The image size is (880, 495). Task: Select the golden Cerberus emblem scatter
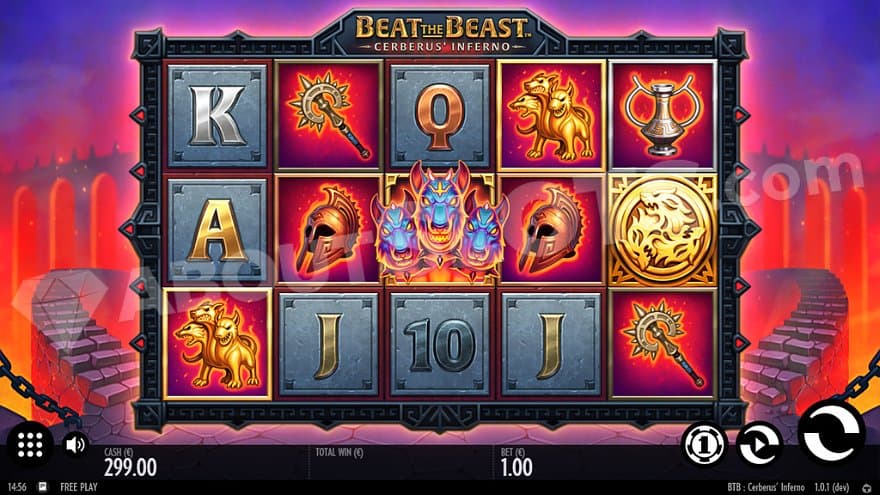(x=662, y=229)
